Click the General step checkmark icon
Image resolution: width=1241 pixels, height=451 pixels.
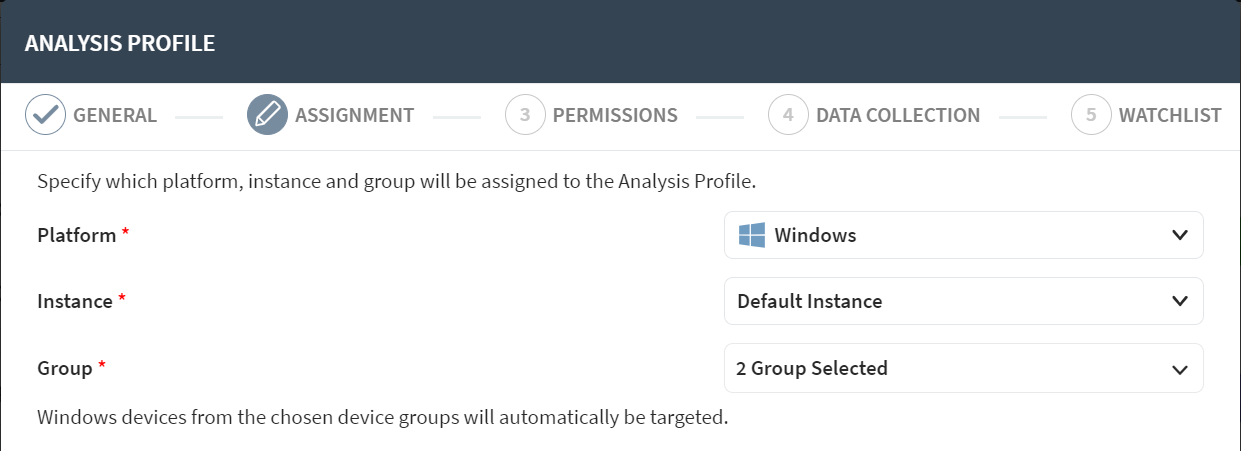tap(44, 115)
